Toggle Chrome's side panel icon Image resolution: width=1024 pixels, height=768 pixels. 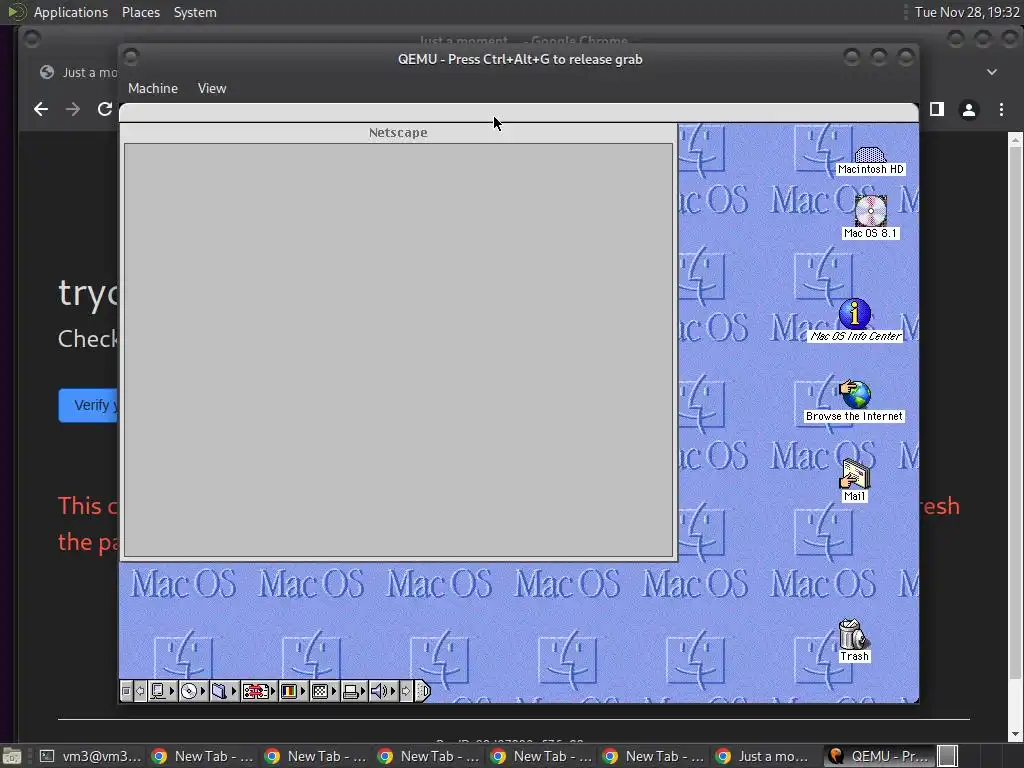(937, 109)
